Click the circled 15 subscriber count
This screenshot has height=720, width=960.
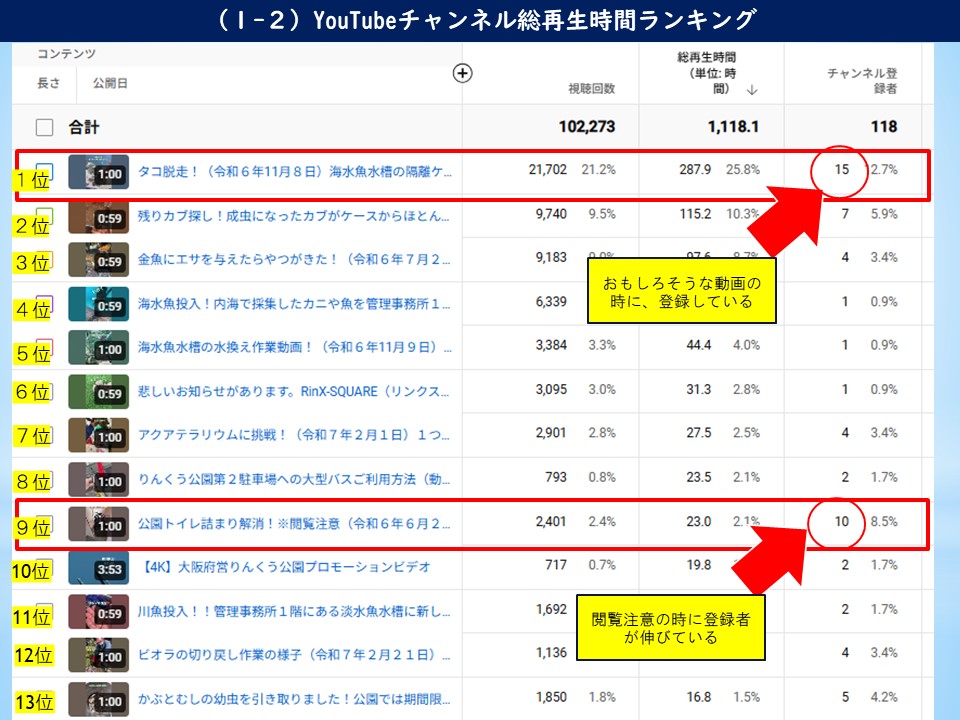point(842,170)
